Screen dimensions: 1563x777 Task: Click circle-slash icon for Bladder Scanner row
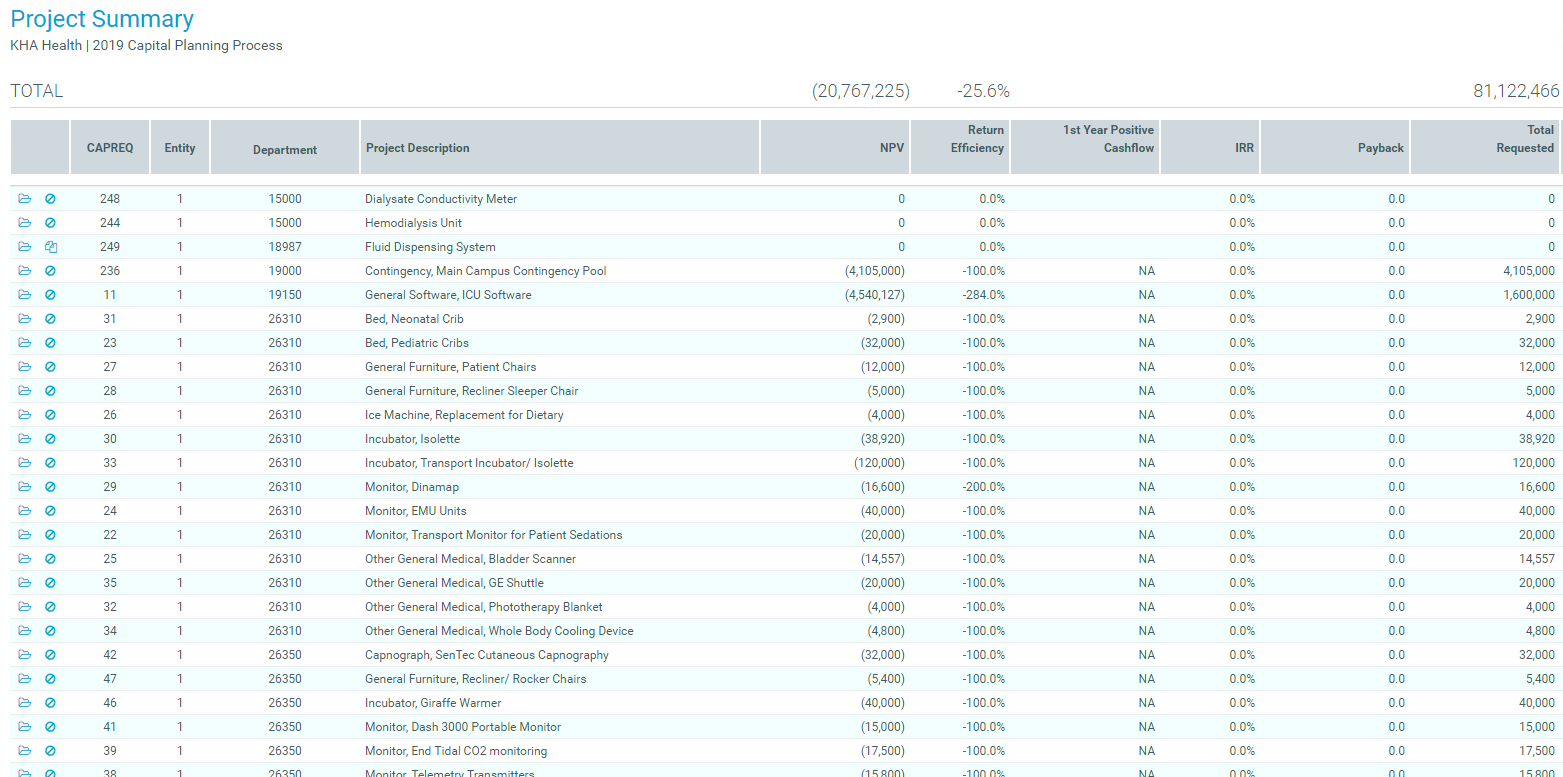coord(50,559)
